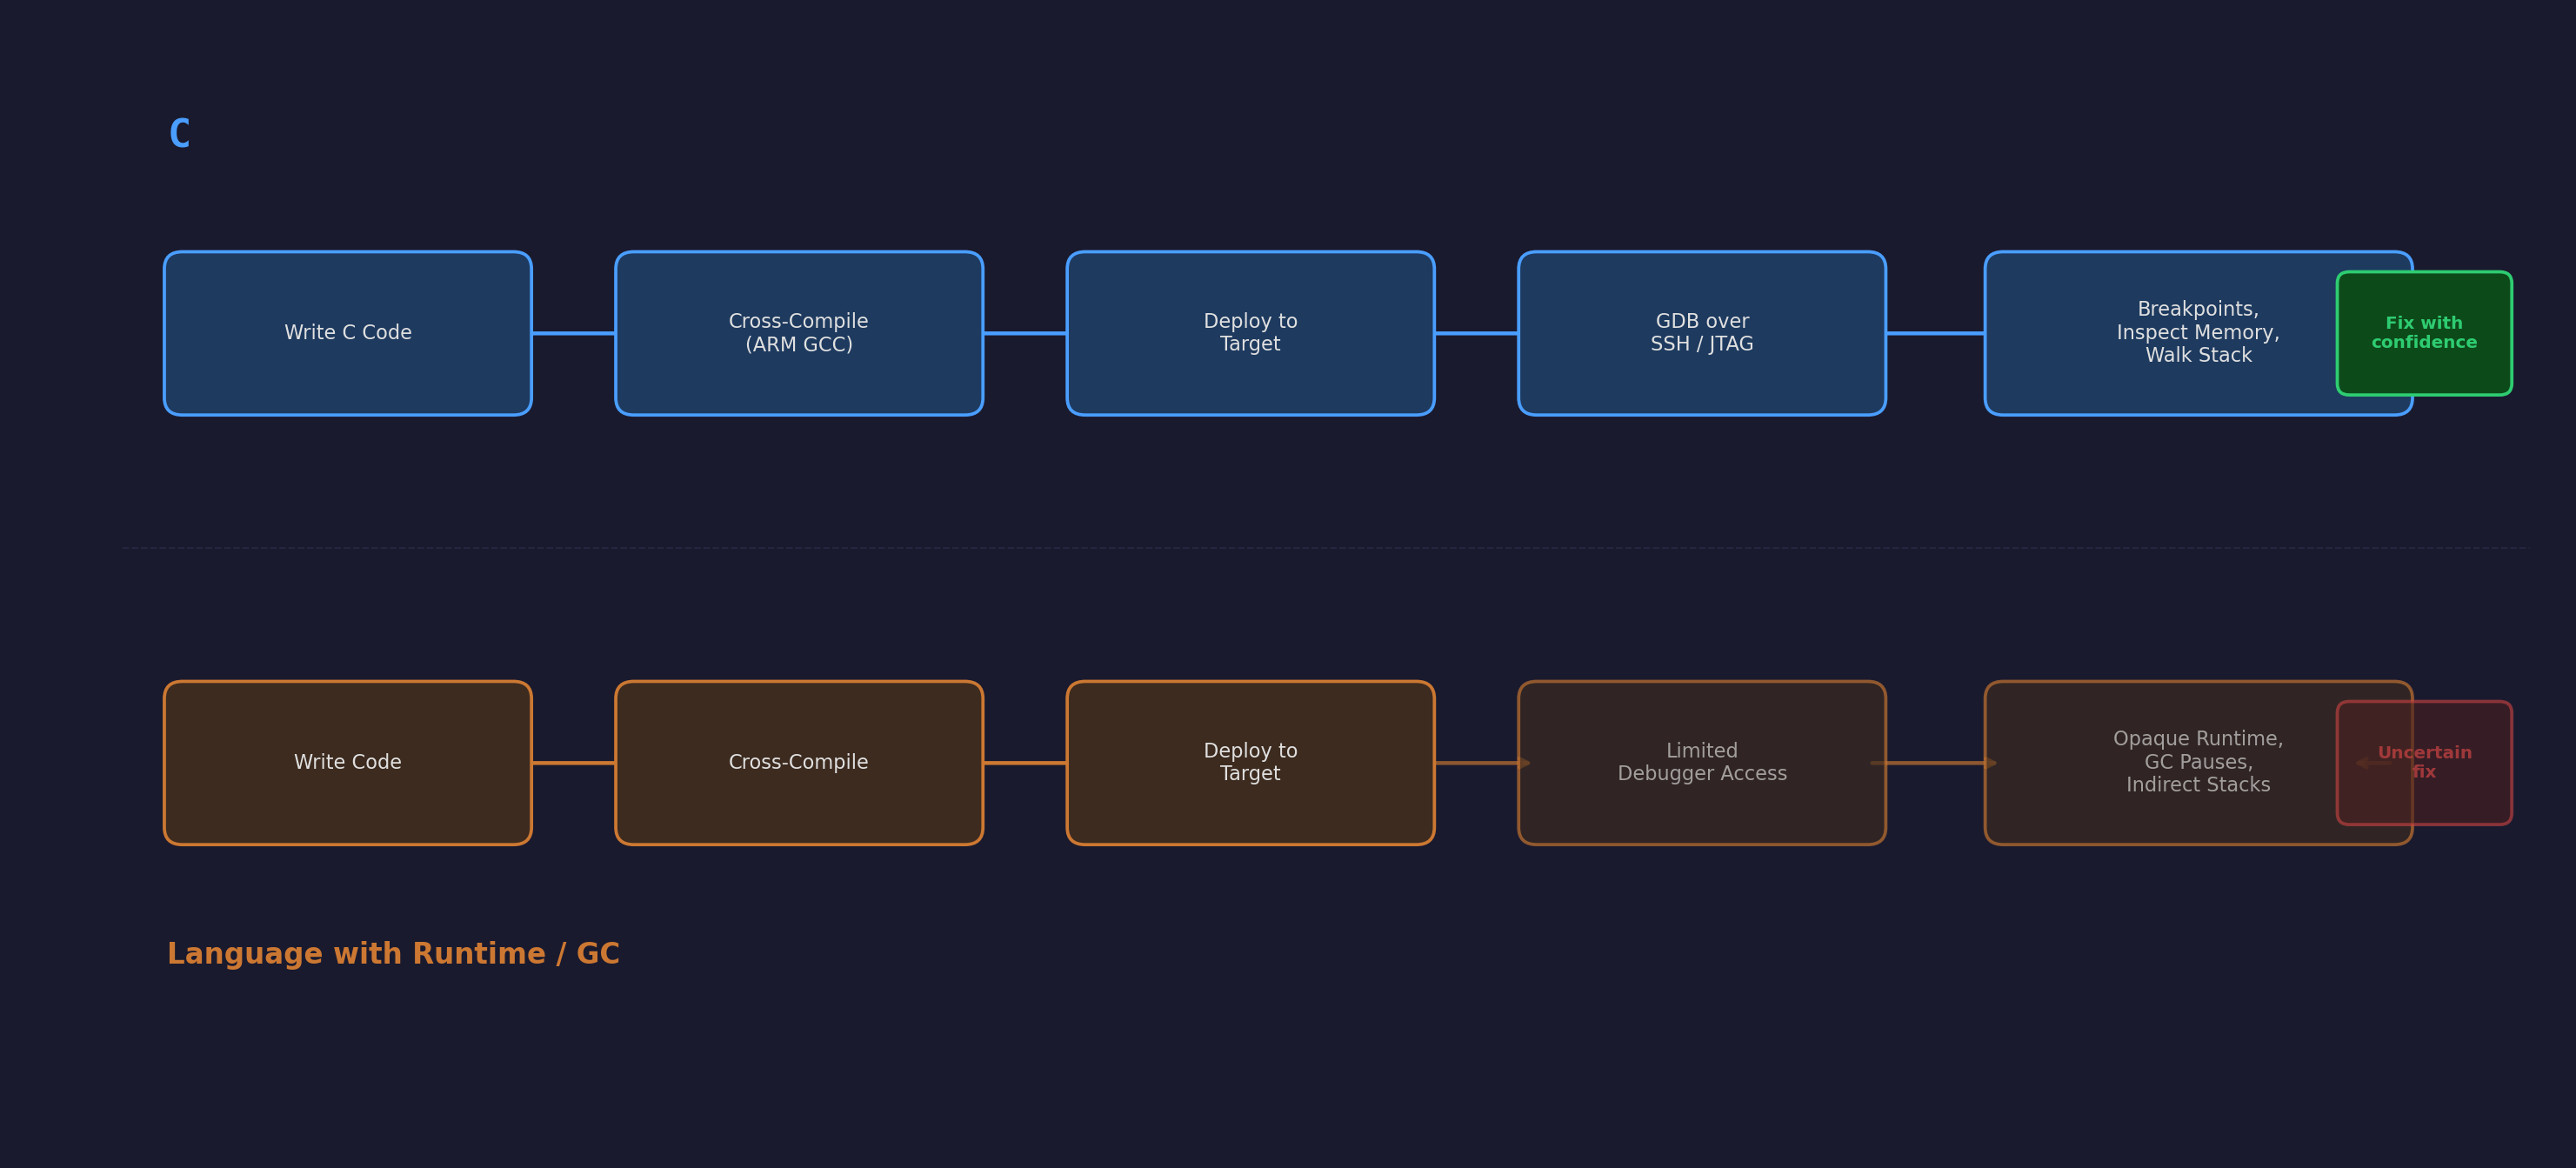The width and height of the screenshot is (2576, 1168).
Task: Click the connector between Write C Code and Cross-Compile
Action: [573, 333]
